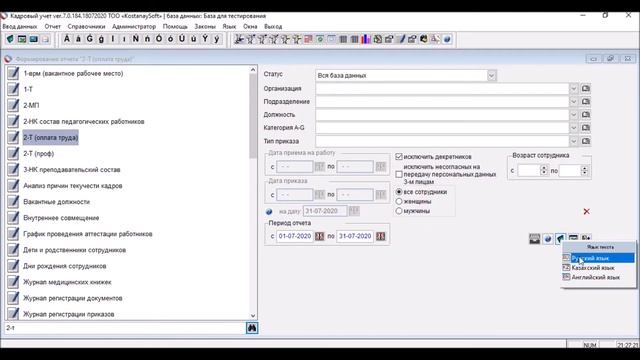The height and width of the screenshot is (360, 640).
Task: Click the green shield icon on main toolbar
Action: pyautogui.click(x=10, y=39)
